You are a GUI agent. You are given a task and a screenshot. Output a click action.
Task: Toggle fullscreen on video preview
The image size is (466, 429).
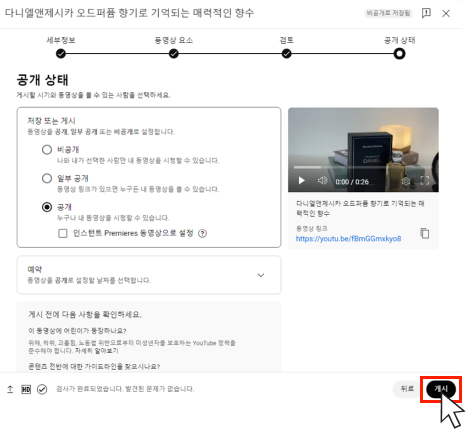click(425, 181)
